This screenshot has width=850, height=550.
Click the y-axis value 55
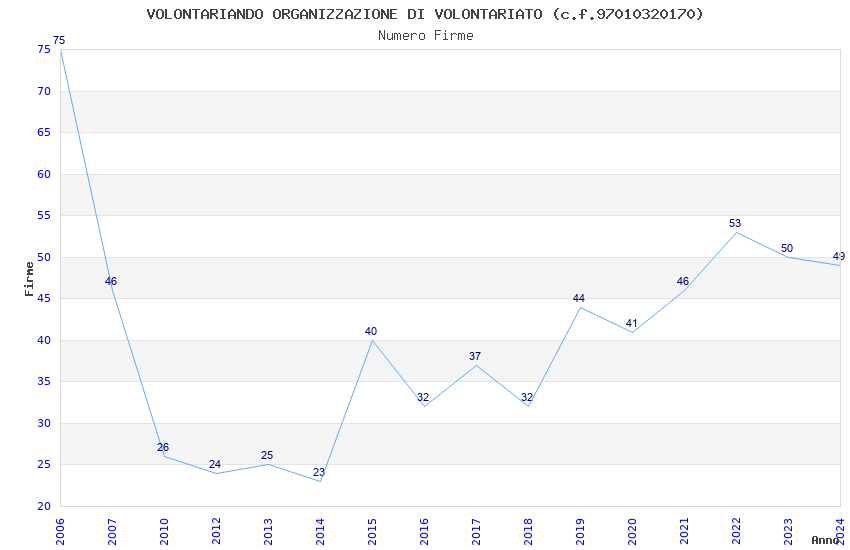(x=44, y=216)
